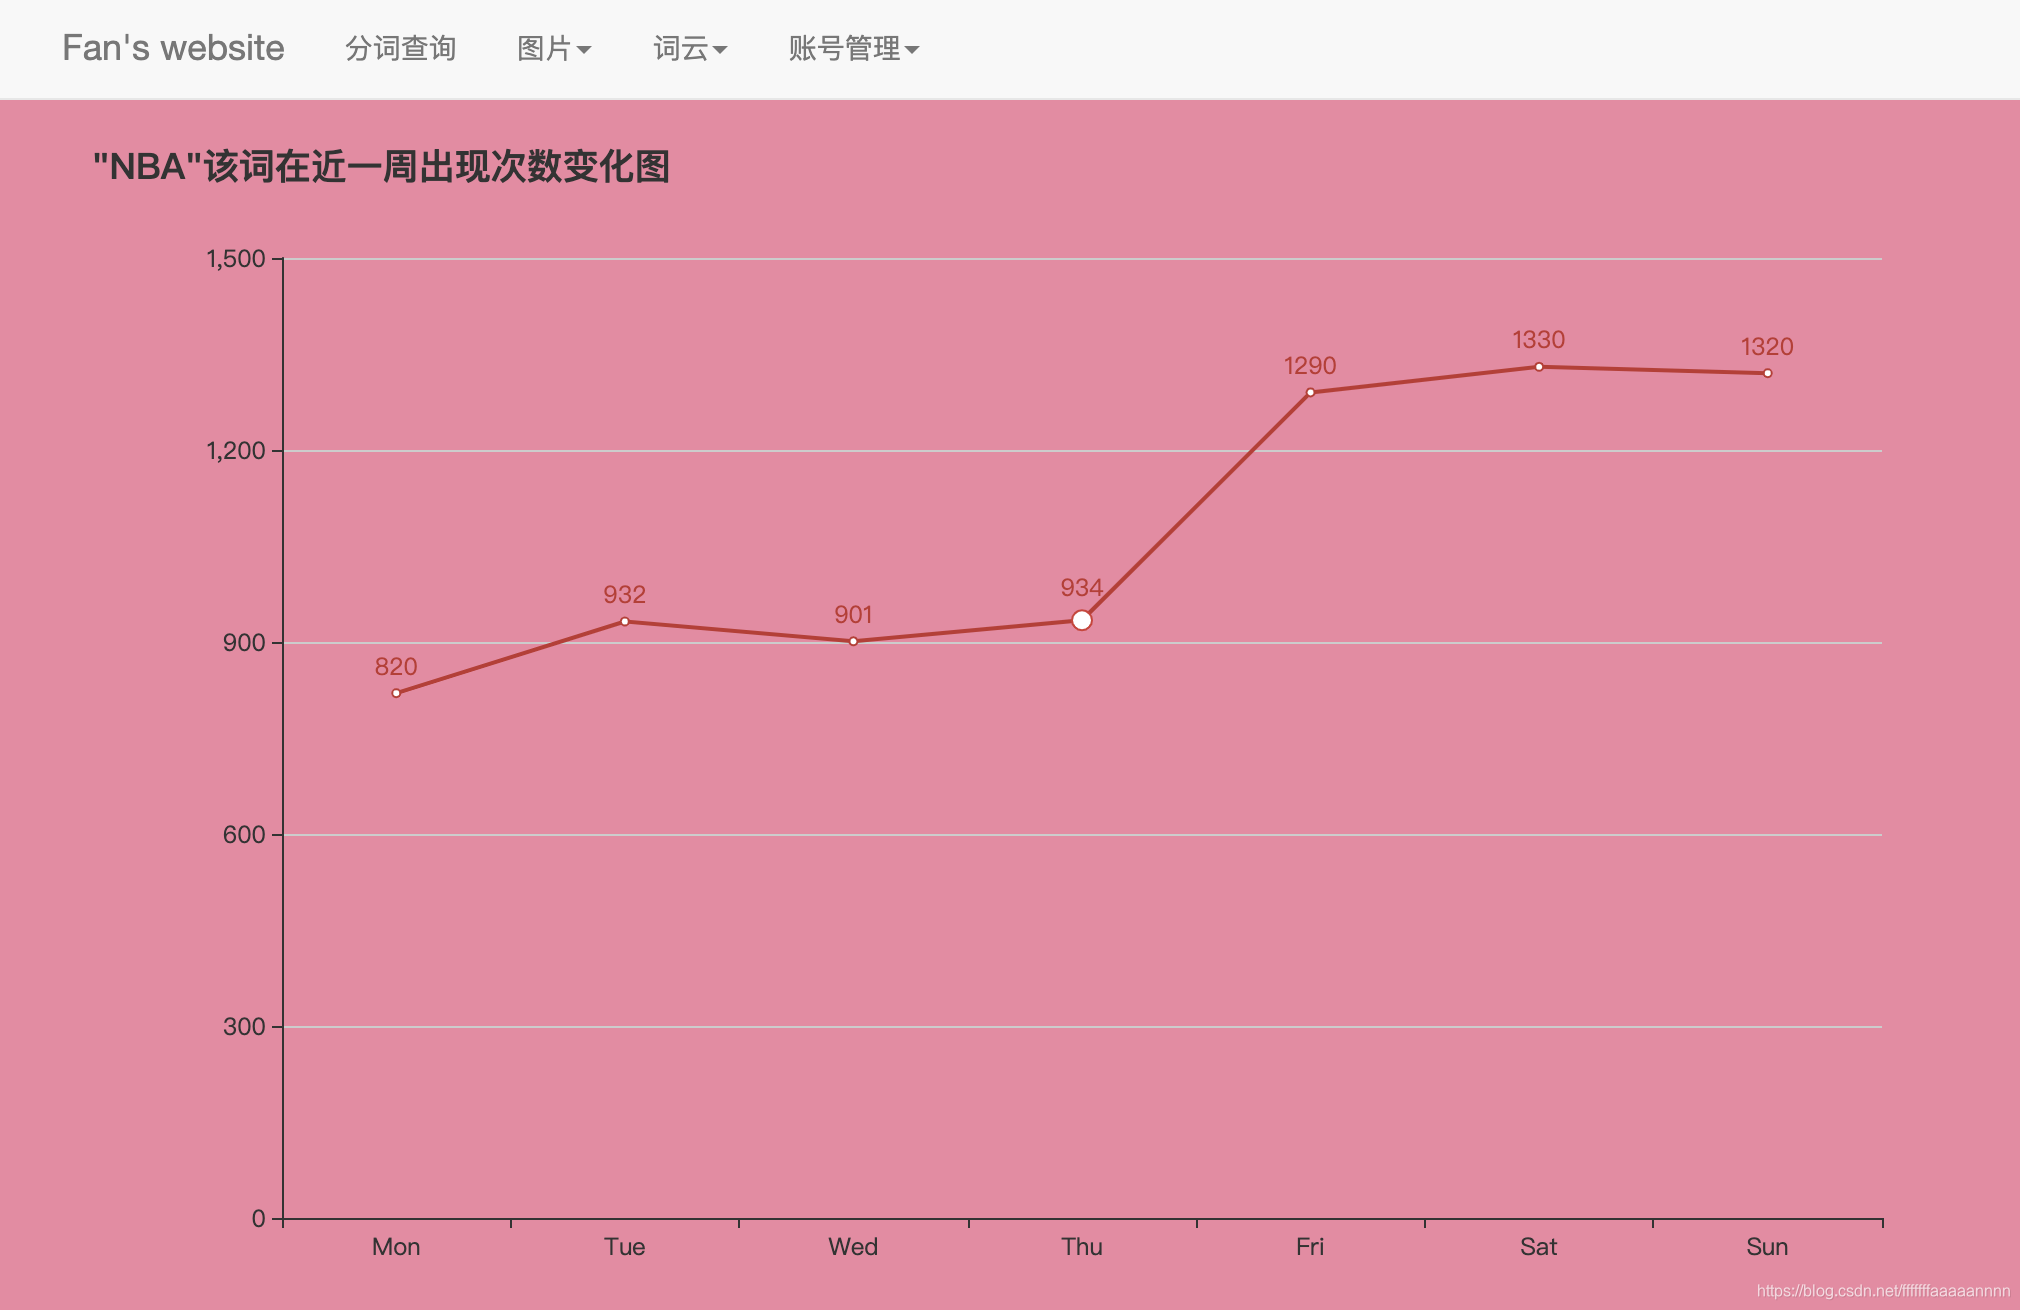Click the chart title about NBA
This screenshot has height=1310, width=2020.
point(381,166)
